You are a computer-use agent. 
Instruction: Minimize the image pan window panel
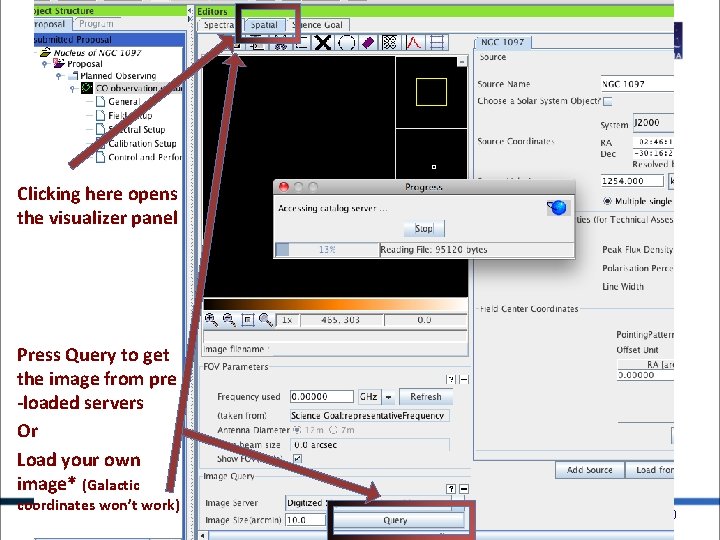(461, 62)
